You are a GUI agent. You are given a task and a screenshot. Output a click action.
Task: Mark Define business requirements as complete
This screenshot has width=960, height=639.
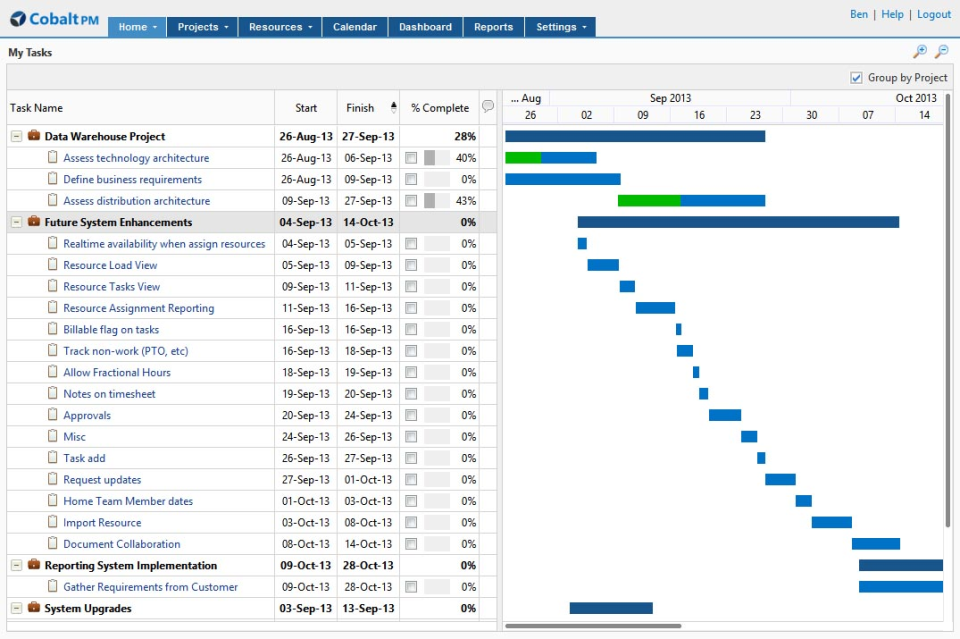coord(411,180)
